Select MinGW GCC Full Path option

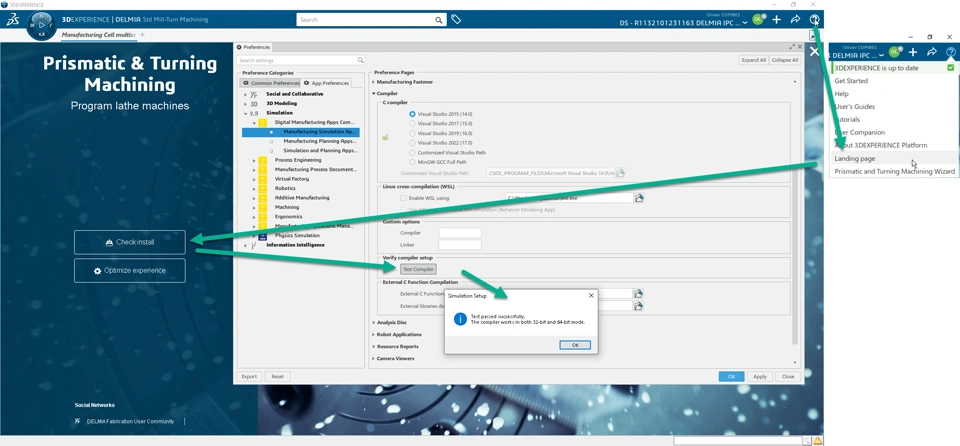(x=412, y=162)
